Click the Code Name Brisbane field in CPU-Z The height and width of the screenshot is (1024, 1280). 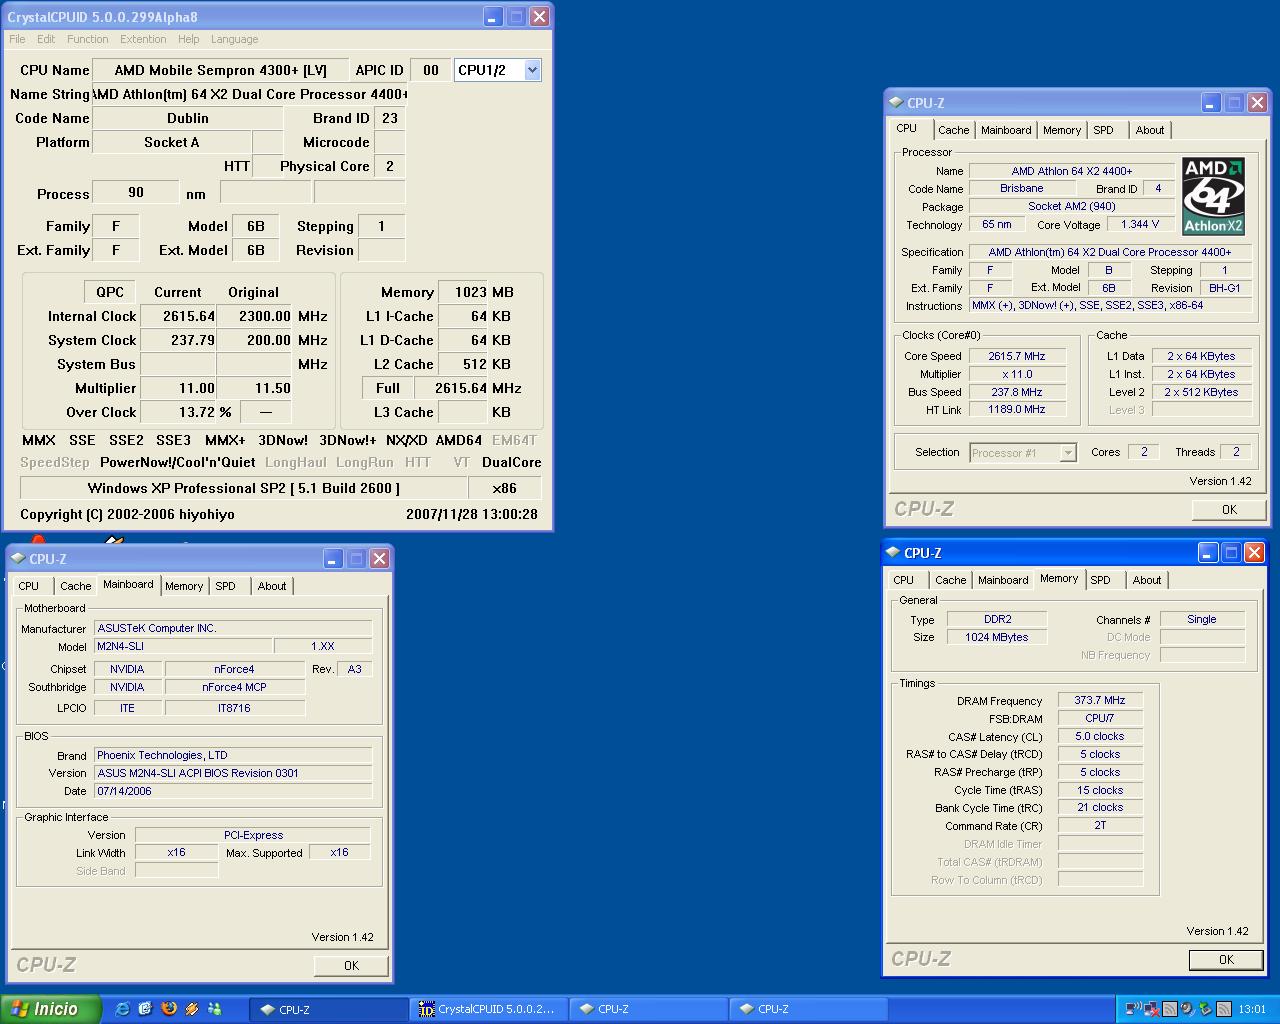[1021, 189]
